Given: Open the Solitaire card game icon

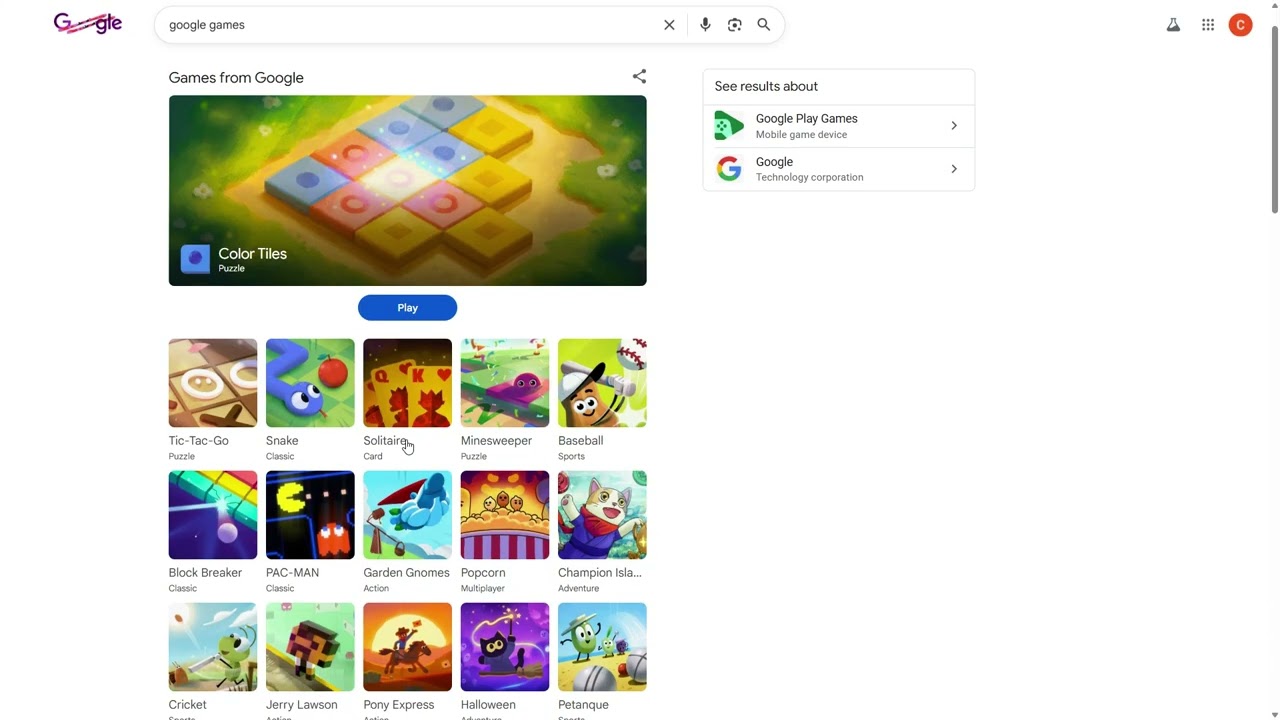Looking at the screenshot, I should pyautogui.click(x=407, y=383).
